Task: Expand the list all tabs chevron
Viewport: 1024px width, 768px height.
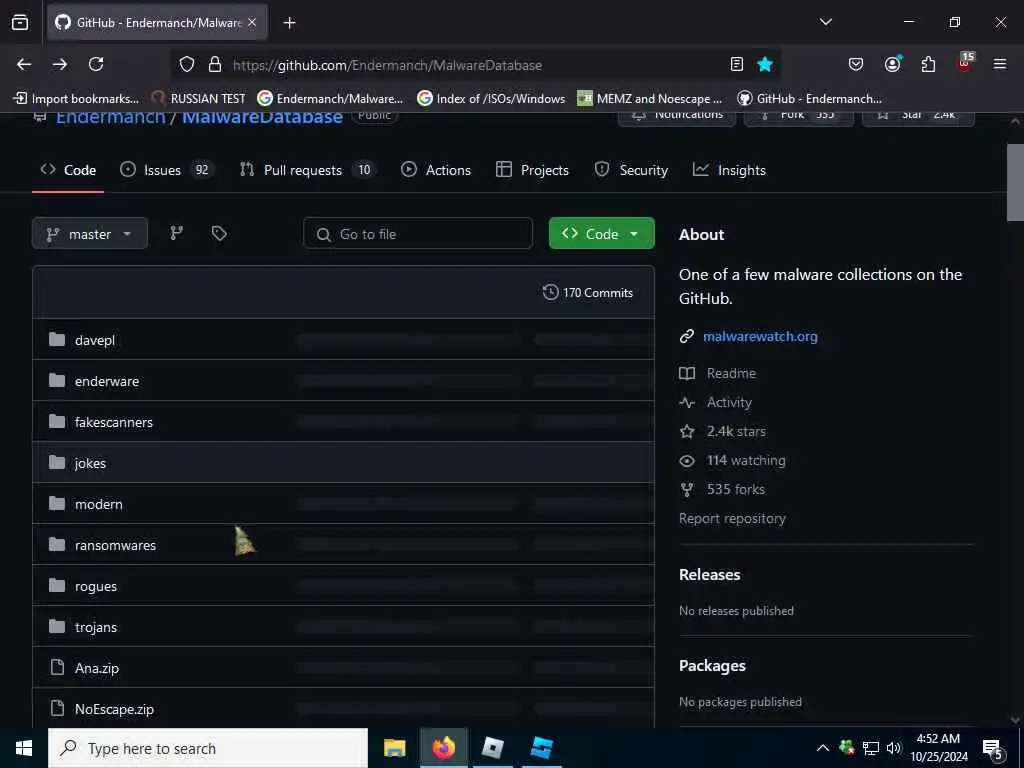Action: click(825, 22)
